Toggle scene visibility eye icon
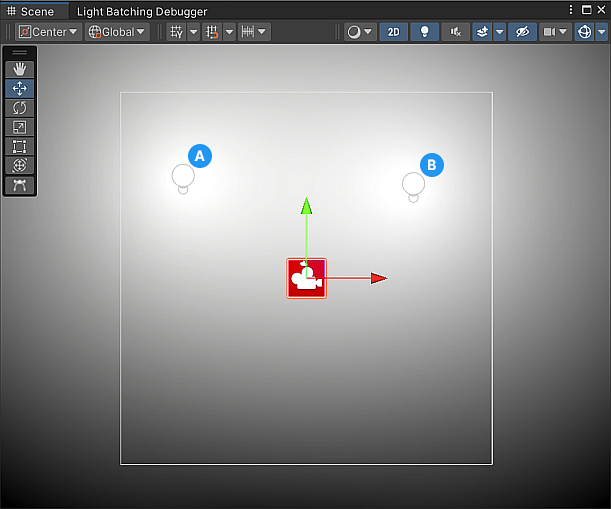The height and width of the screenshot is (509, 611). point(521,32)
